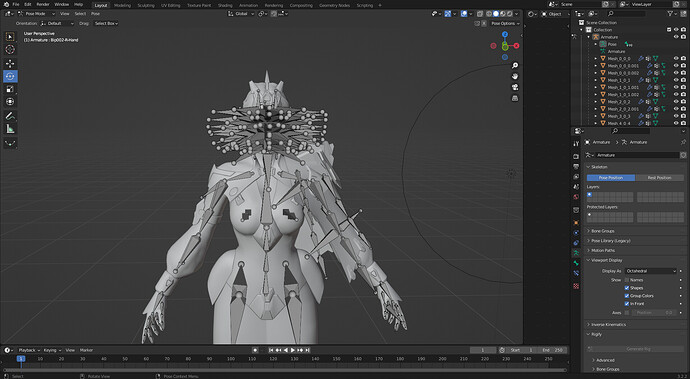
Task: Open the Render menu
Action: coord(43,4)
